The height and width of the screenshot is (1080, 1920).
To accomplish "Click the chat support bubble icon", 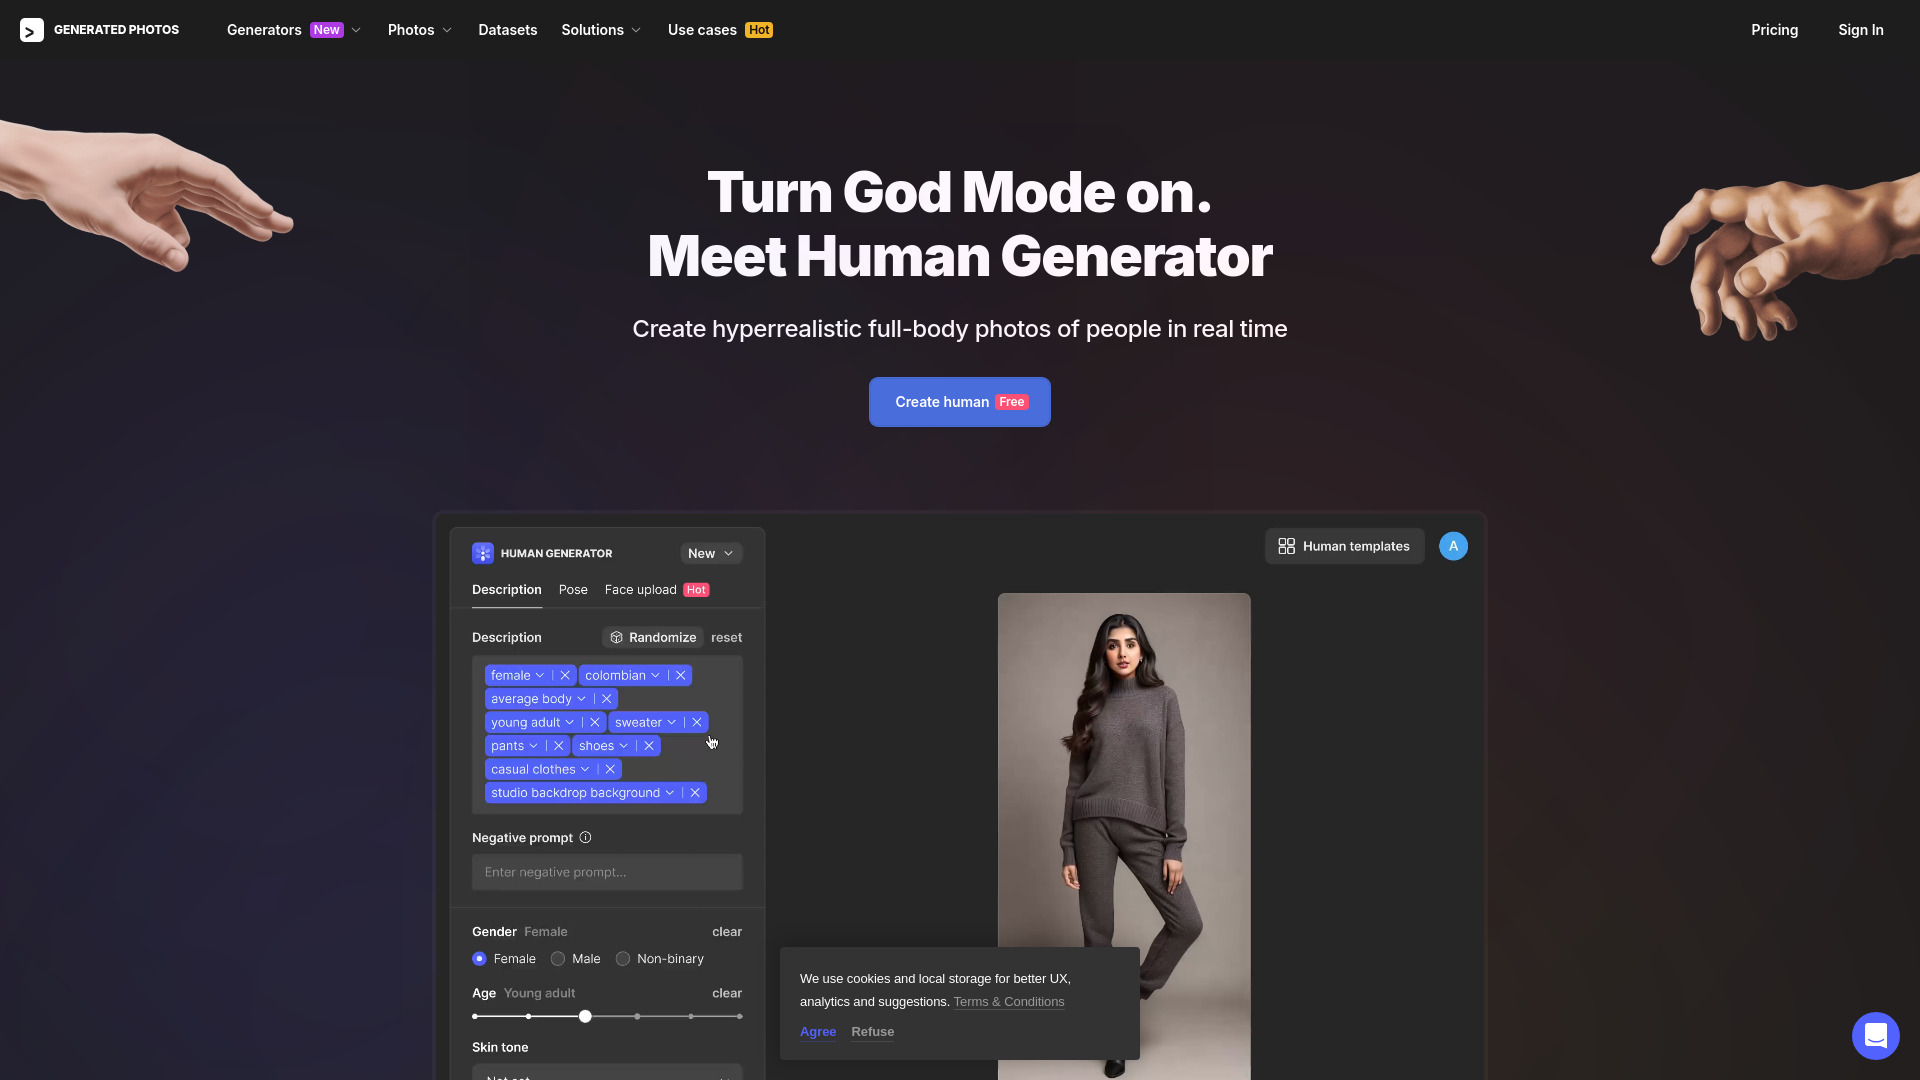I will click(1874, 1035).
